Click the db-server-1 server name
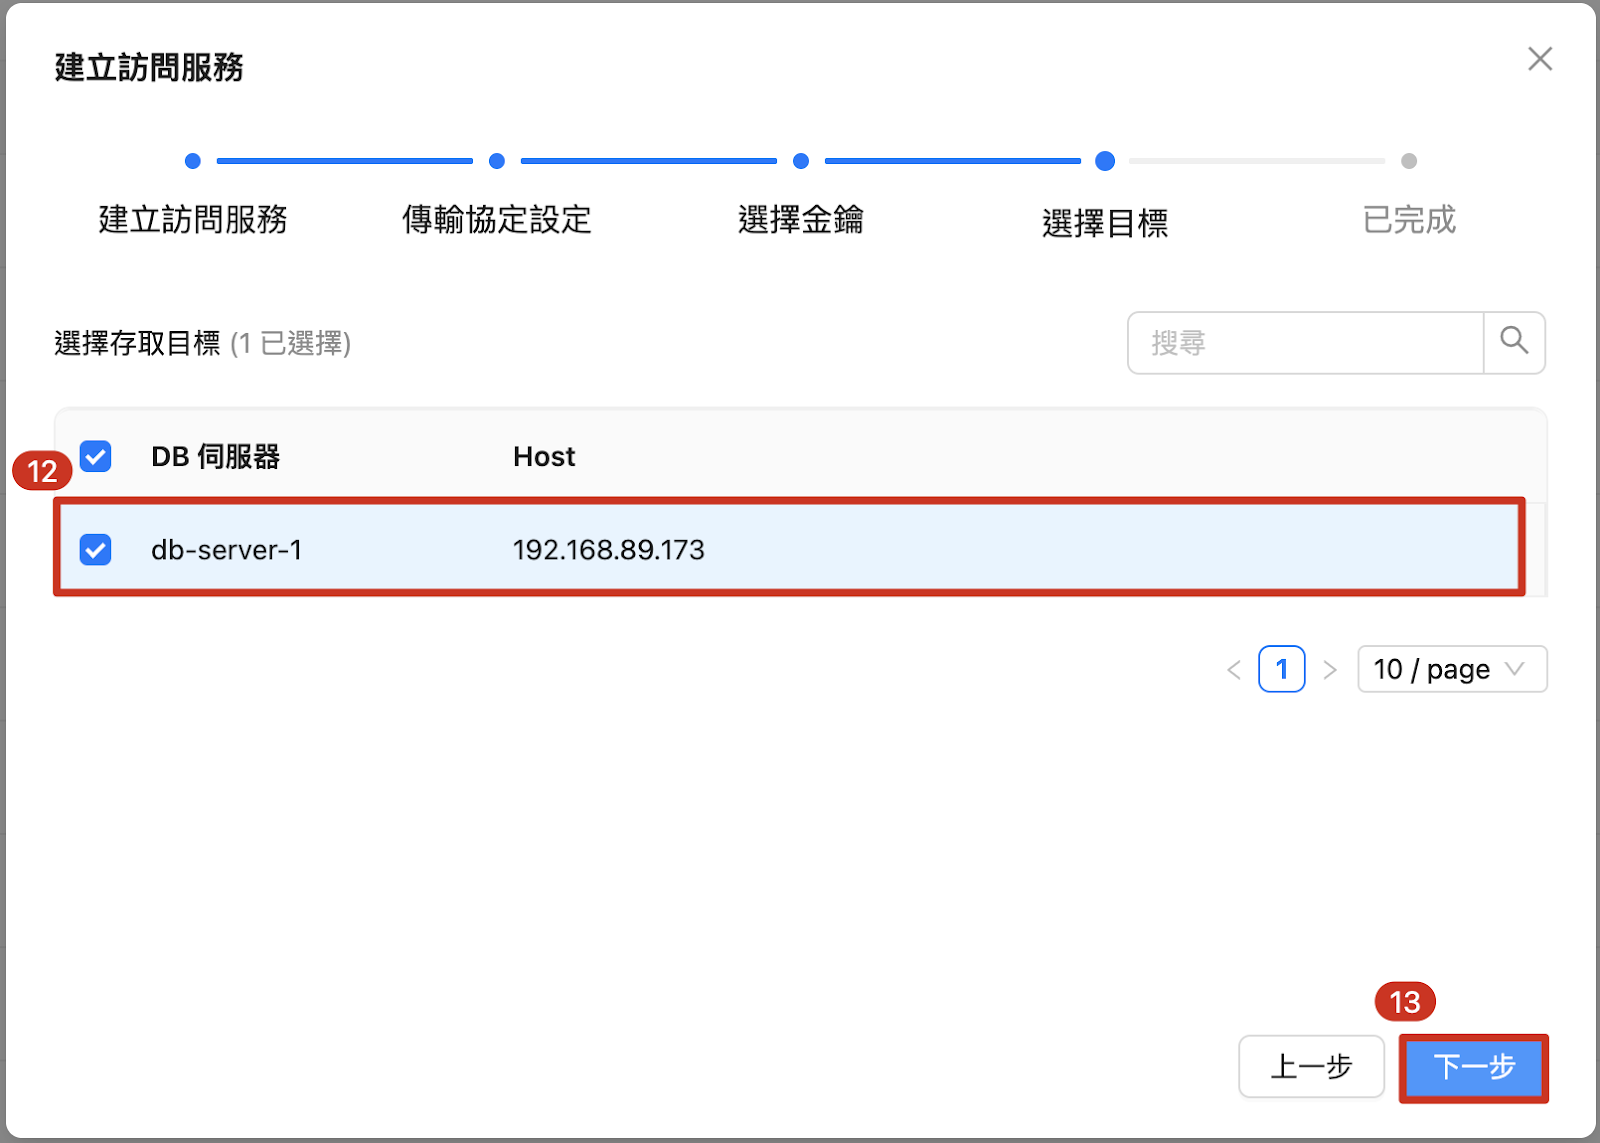The image size is (1600, 1143). pyautogui.click(x=226, y=550)
